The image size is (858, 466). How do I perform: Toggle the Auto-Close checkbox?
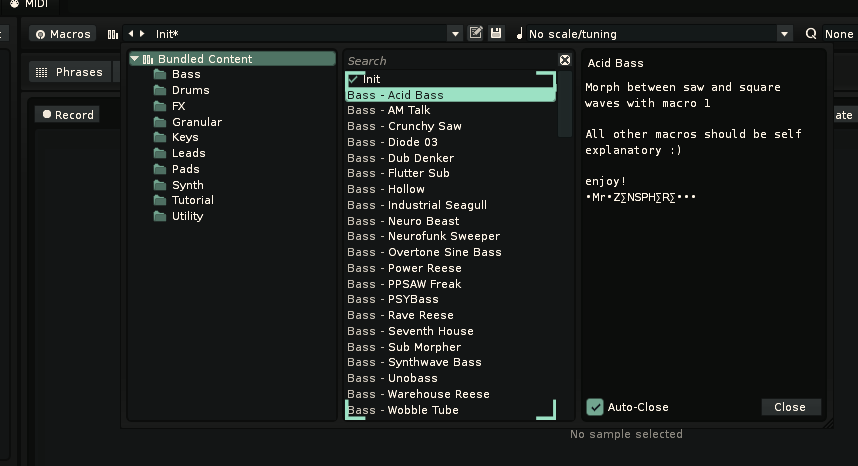tap(595, 407)
